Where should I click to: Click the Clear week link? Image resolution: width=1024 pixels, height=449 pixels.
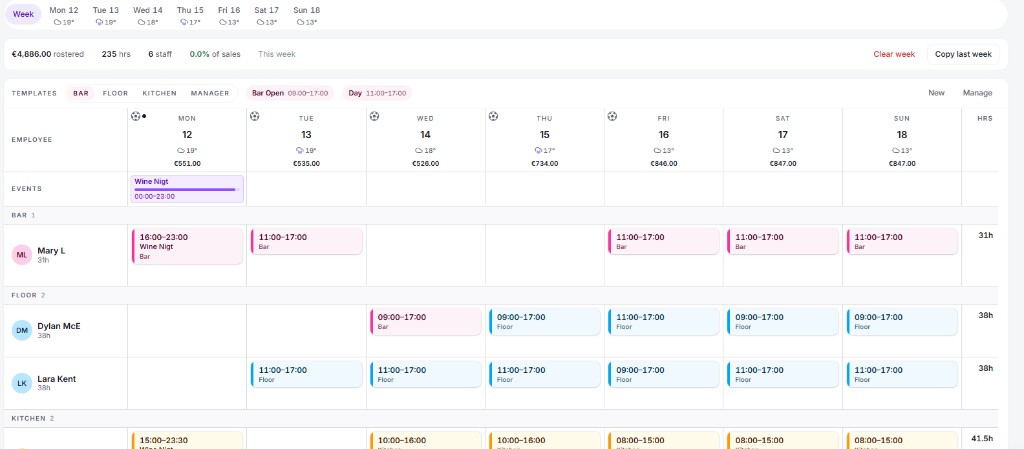(894, 54)
